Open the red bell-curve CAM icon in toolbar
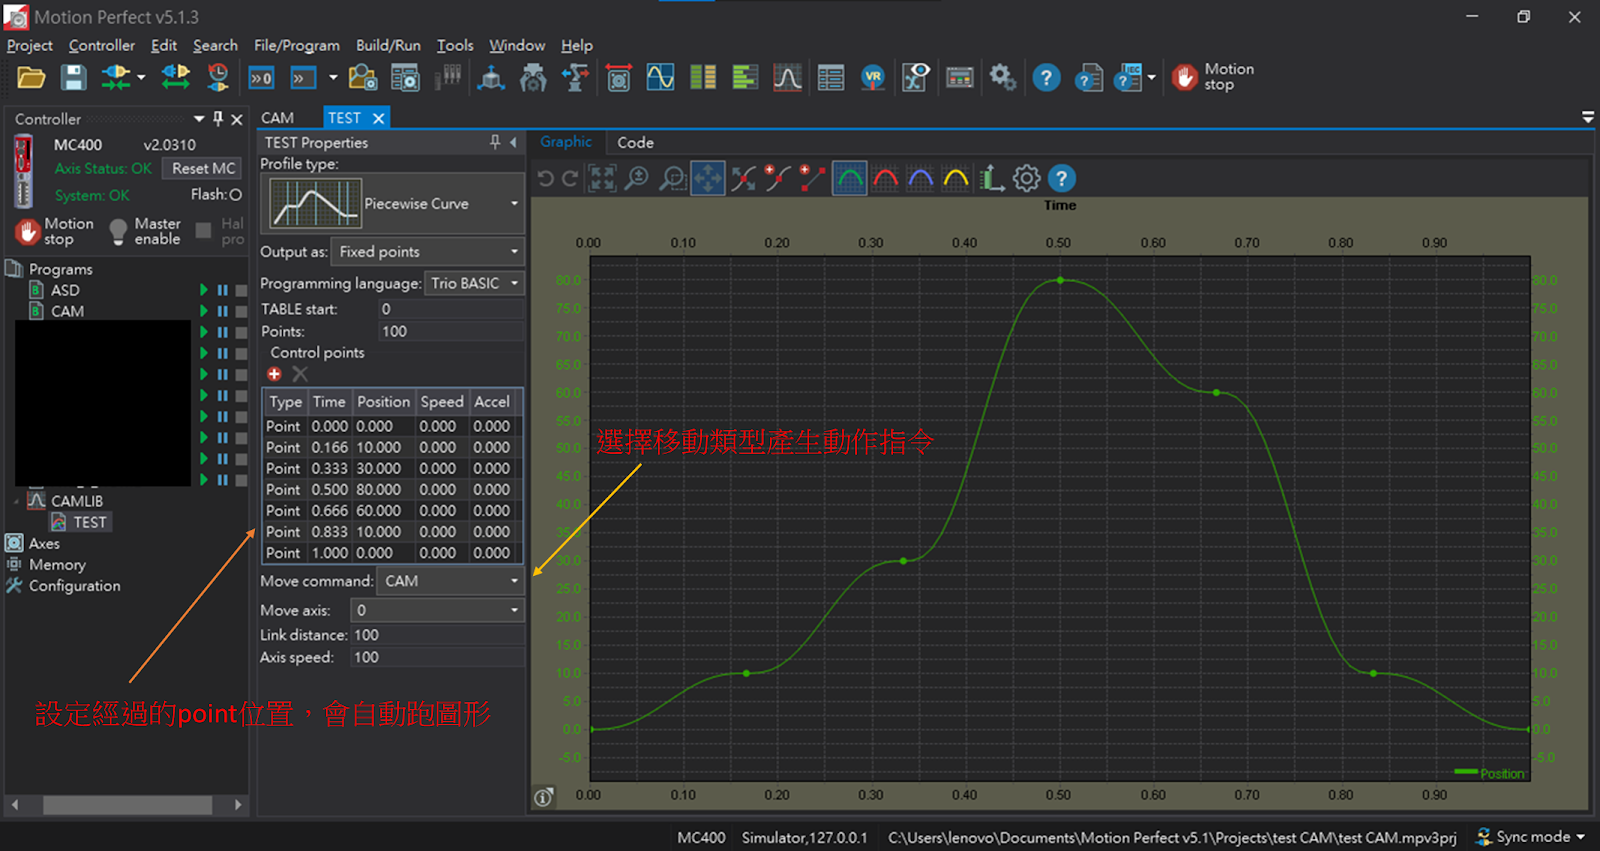Viewport: 1600px width, 851px height. click(x=788, y=77)
